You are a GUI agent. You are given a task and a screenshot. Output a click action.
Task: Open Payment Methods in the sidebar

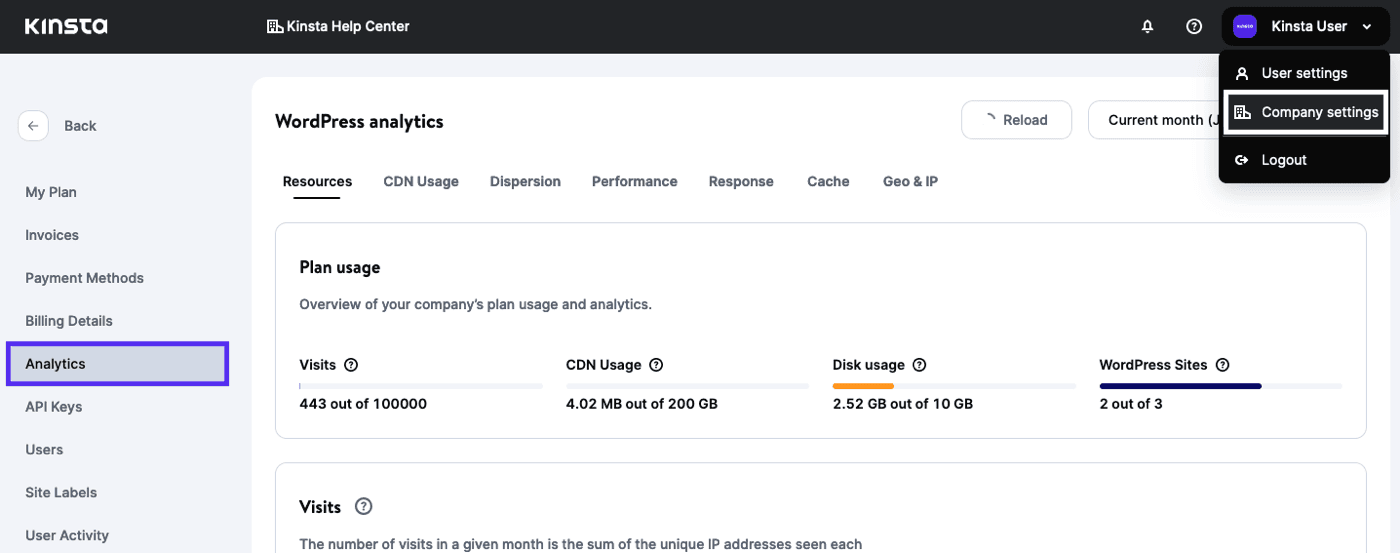(x=85, y=278)
